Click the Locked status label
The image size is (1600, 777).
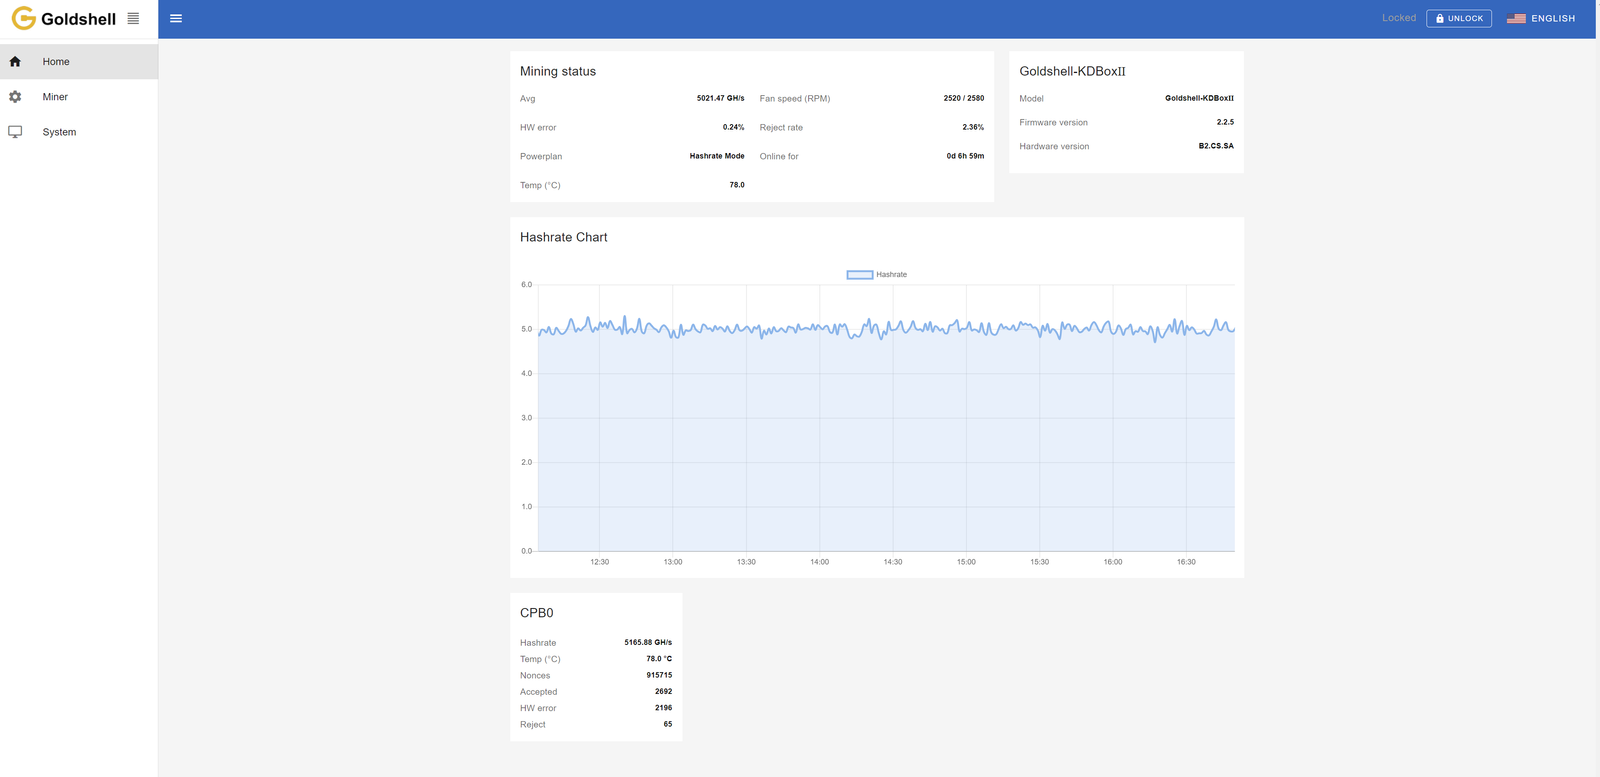[1399, 18]
